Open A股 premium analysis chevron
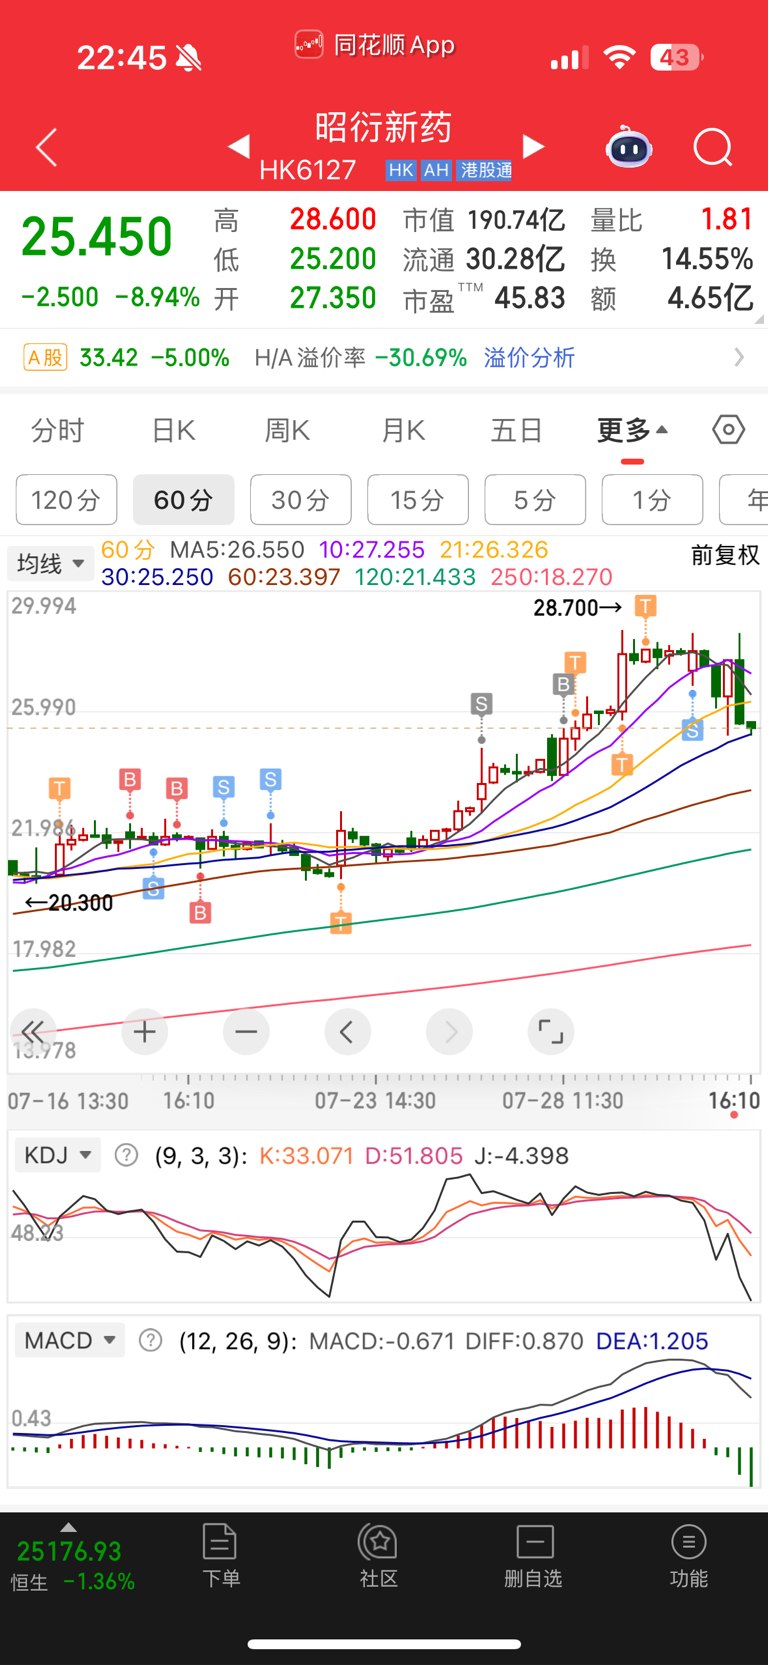 [739, 357]
